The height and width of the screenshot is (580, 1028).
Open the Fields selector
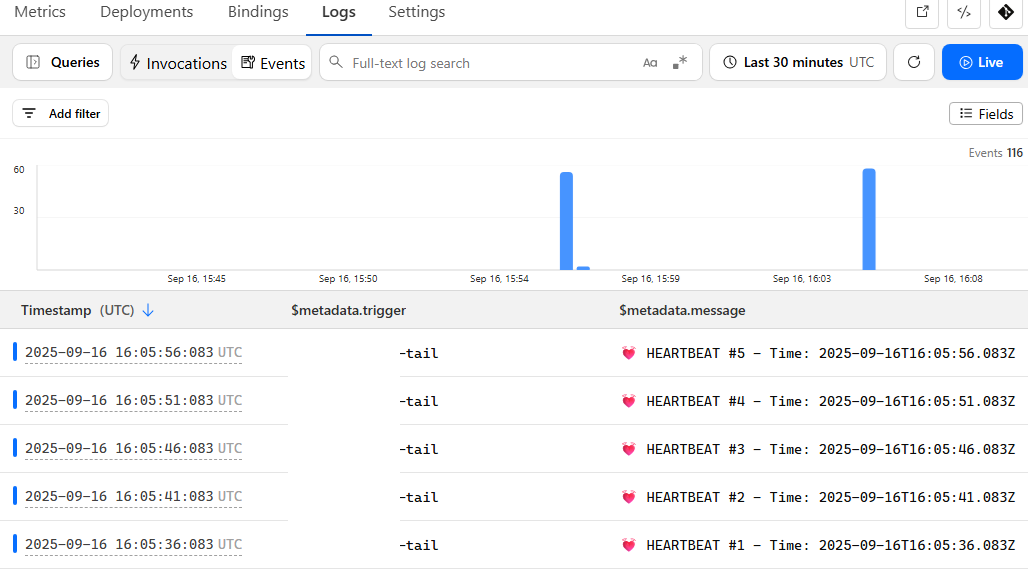pos(985,113)
